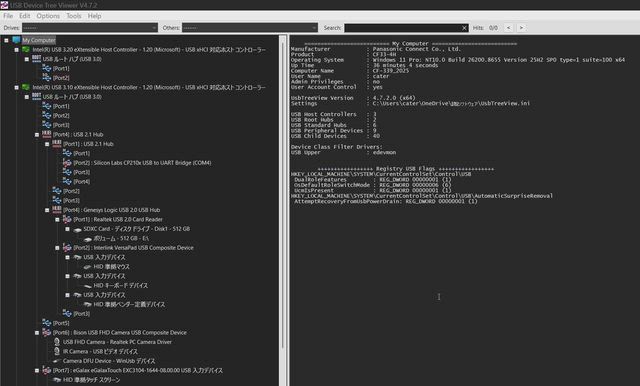Viewport: 640px width, 386px height.
Task: Click the [Port3] icon under Genesys hub
Action: pyautogui.click(x=67, y=313)
